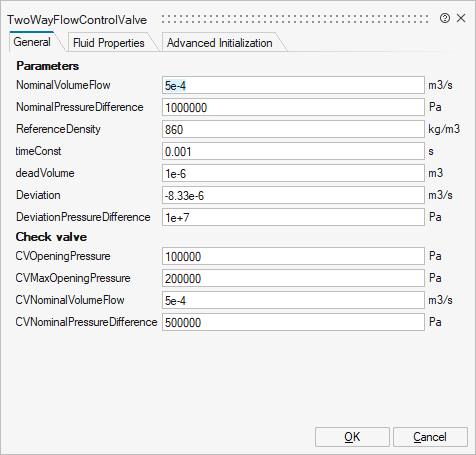Edit the NominalPressureDifference field
The width and height of the screenshot is (476, 455).
[x=293, y=107]
